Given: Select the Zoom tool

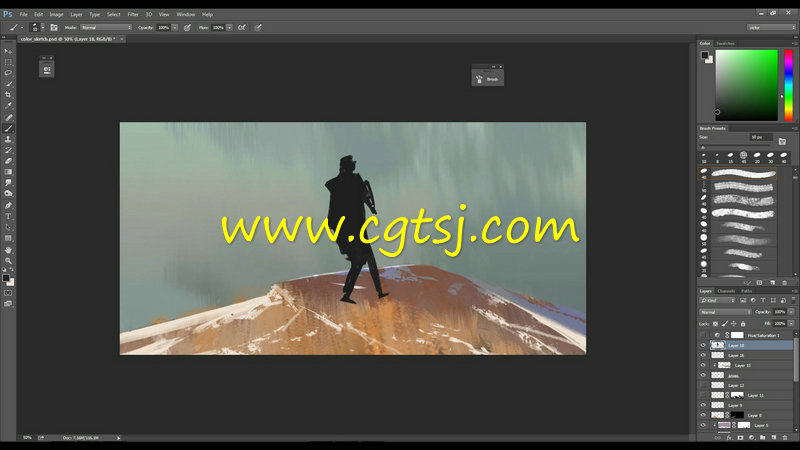Looking at the screenshot, I should 8,261.
